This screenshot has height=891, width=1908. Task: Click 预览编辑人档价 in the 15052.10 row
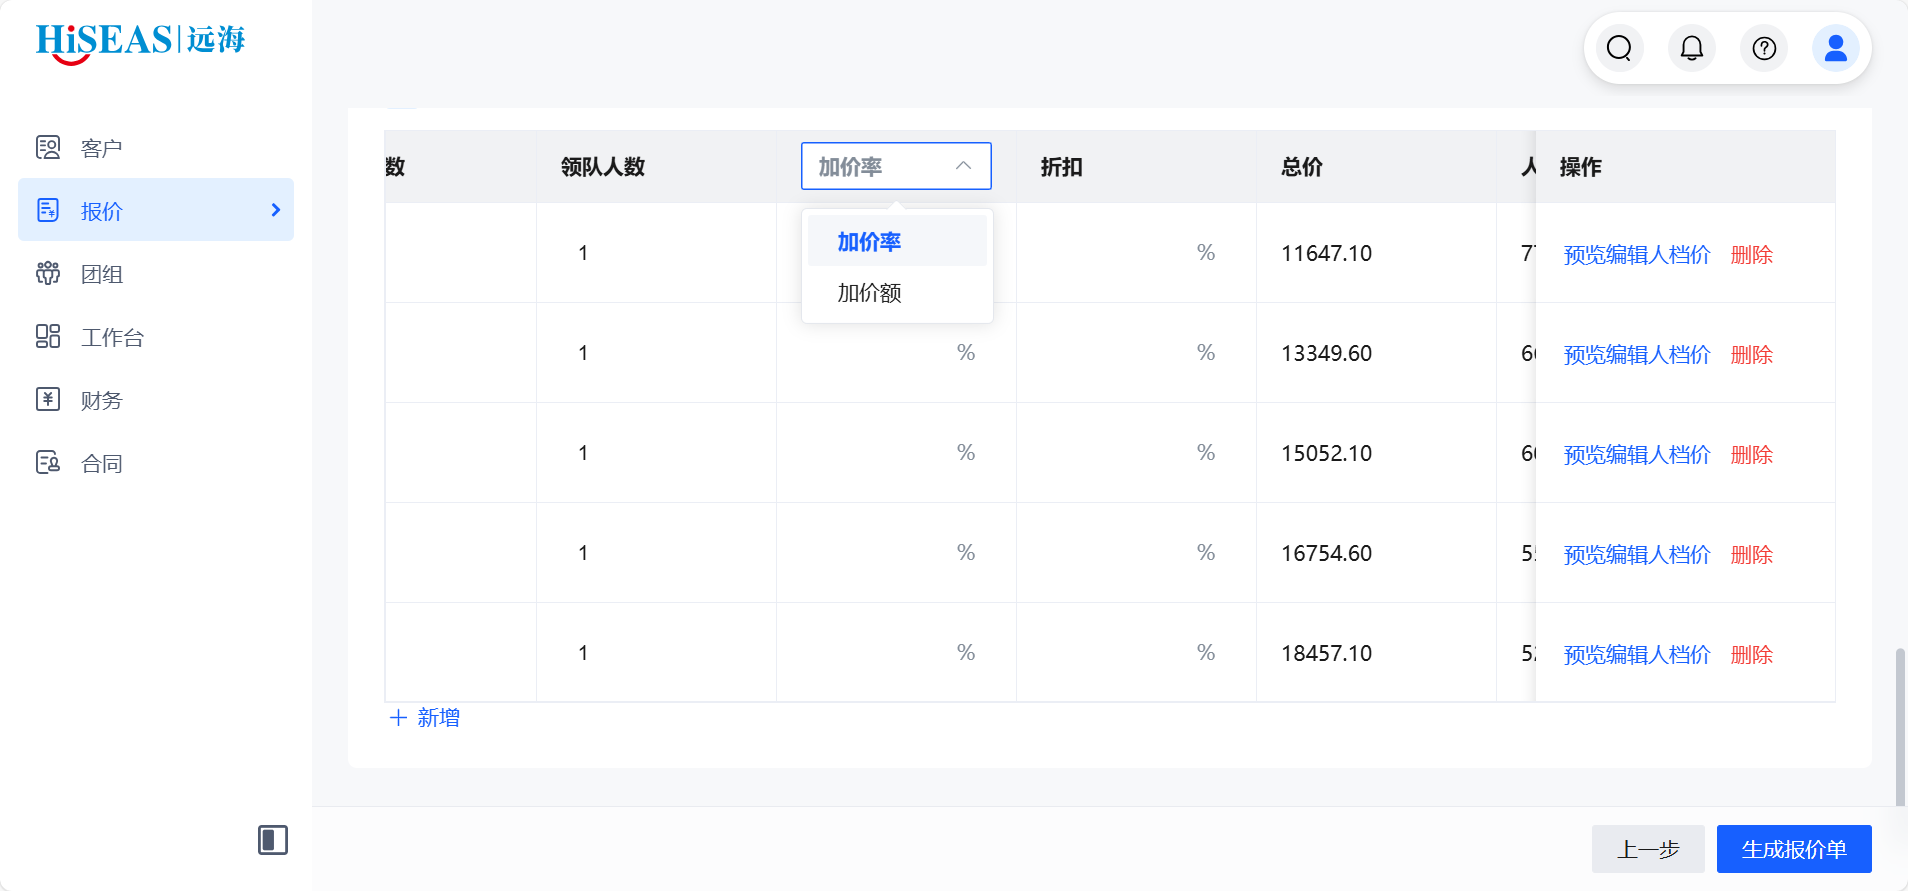1637,454
